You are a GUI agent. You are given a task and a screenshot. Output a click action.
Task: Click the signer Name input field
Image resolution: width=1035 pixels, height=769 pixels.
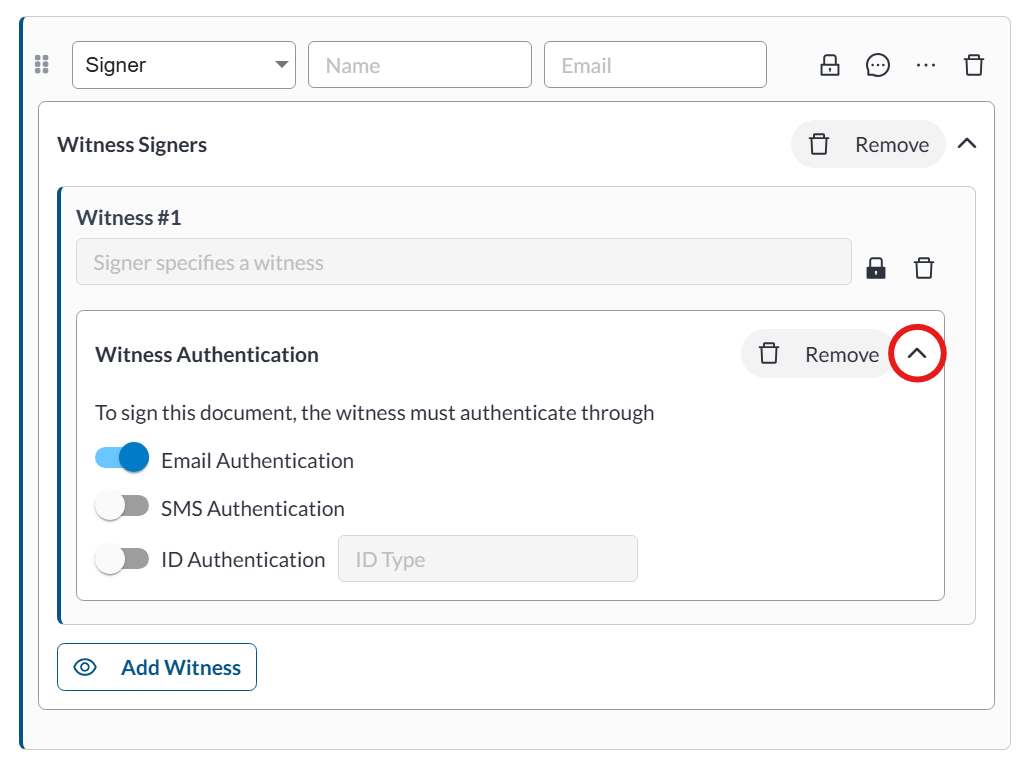(420, 65)
